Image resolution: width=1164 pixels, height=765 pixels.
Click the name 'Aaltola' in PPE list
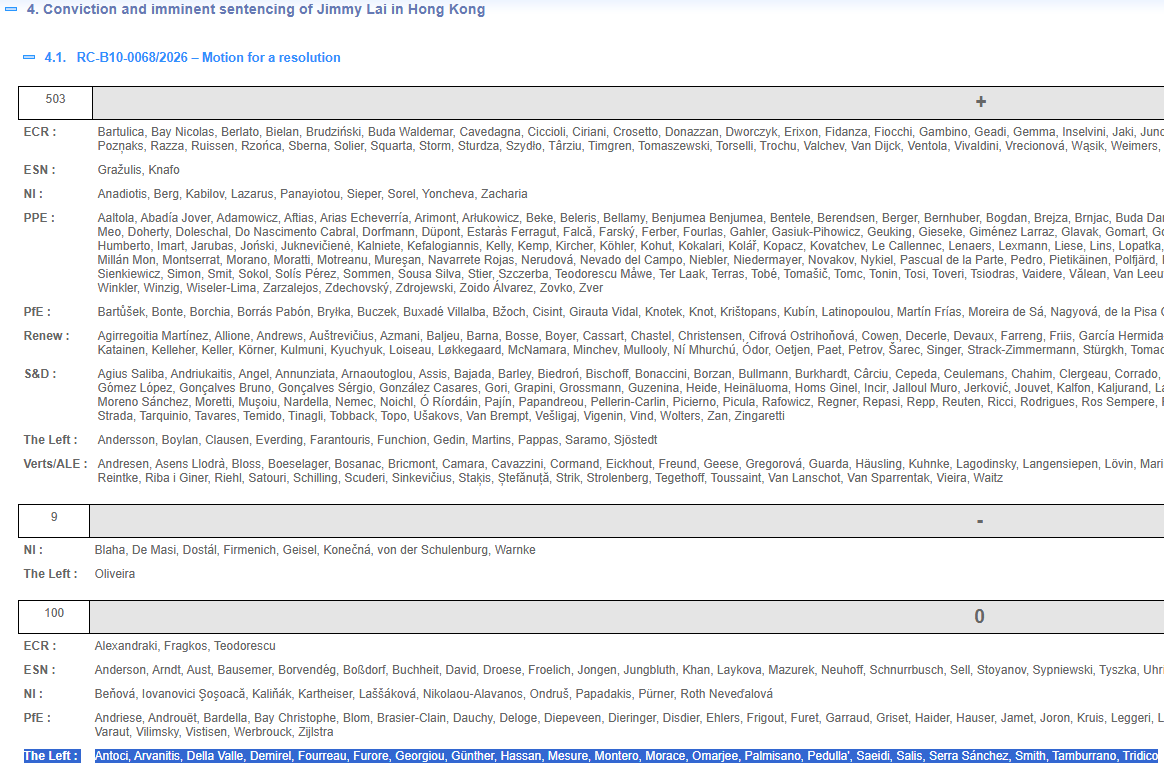[116, 218]
